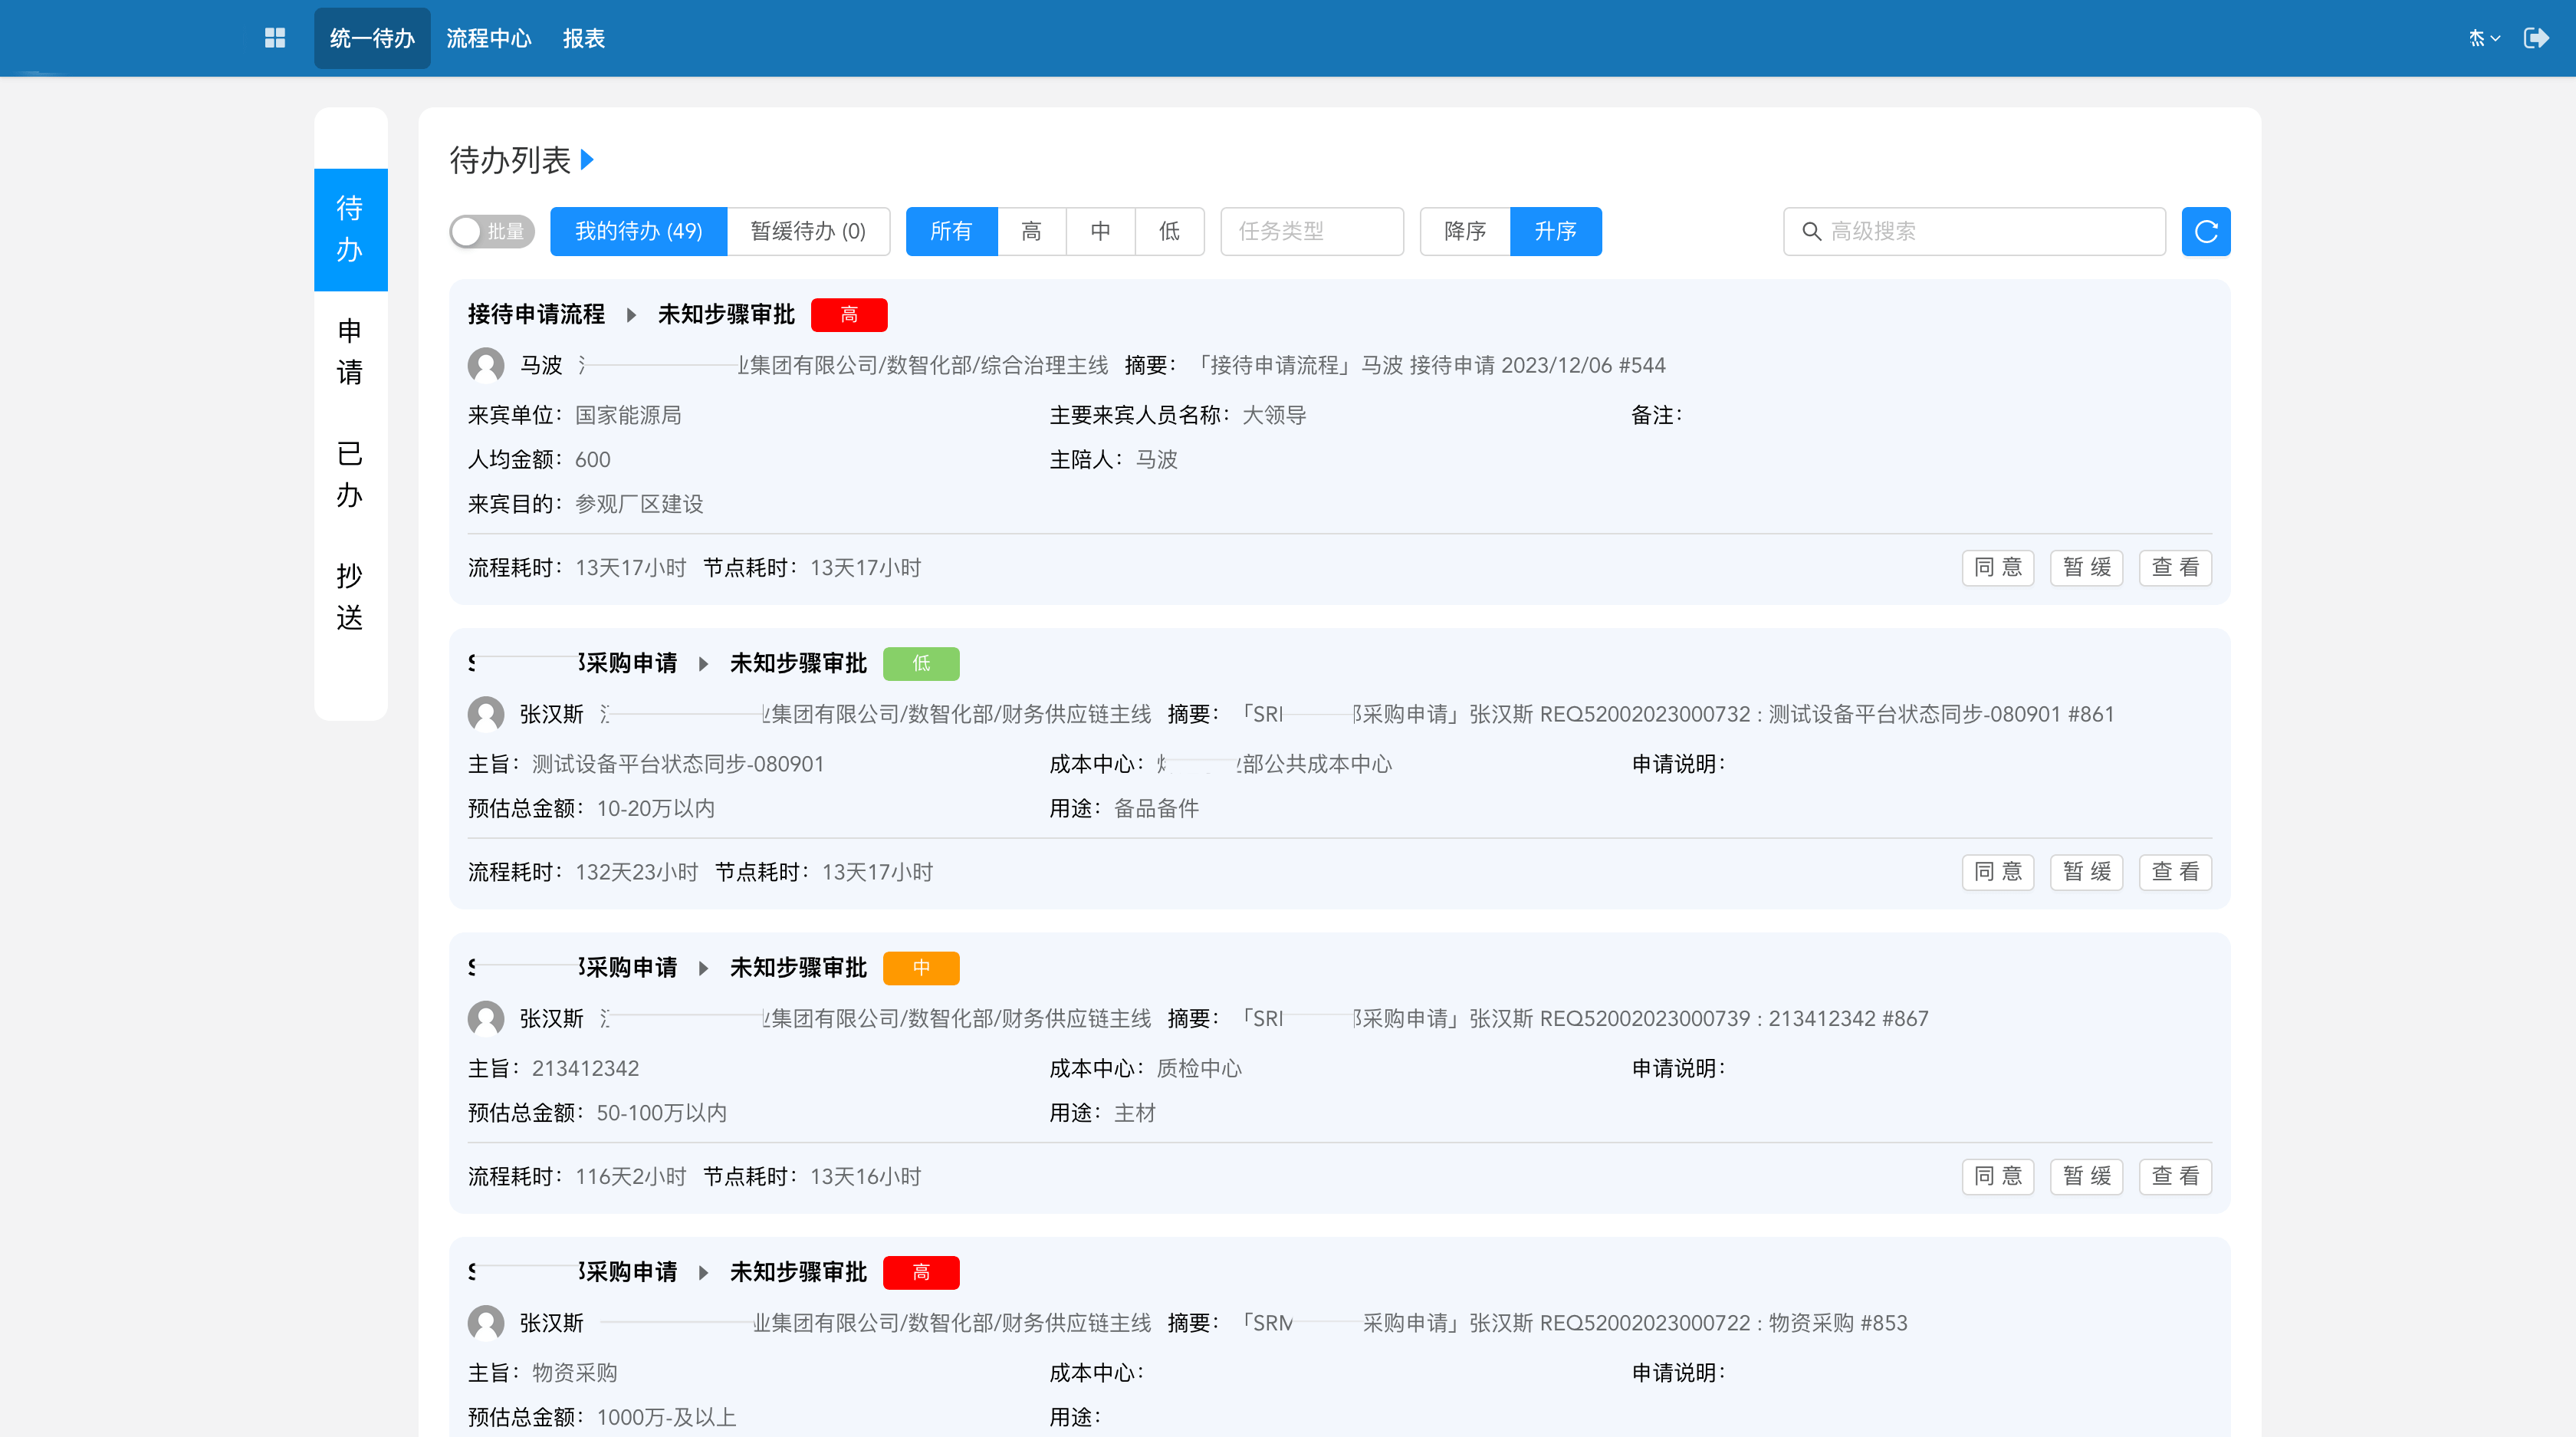The height and width of the screenshot is (1437, 2576).
Task: Click 查看 on task #867
Action: 2174,1177
